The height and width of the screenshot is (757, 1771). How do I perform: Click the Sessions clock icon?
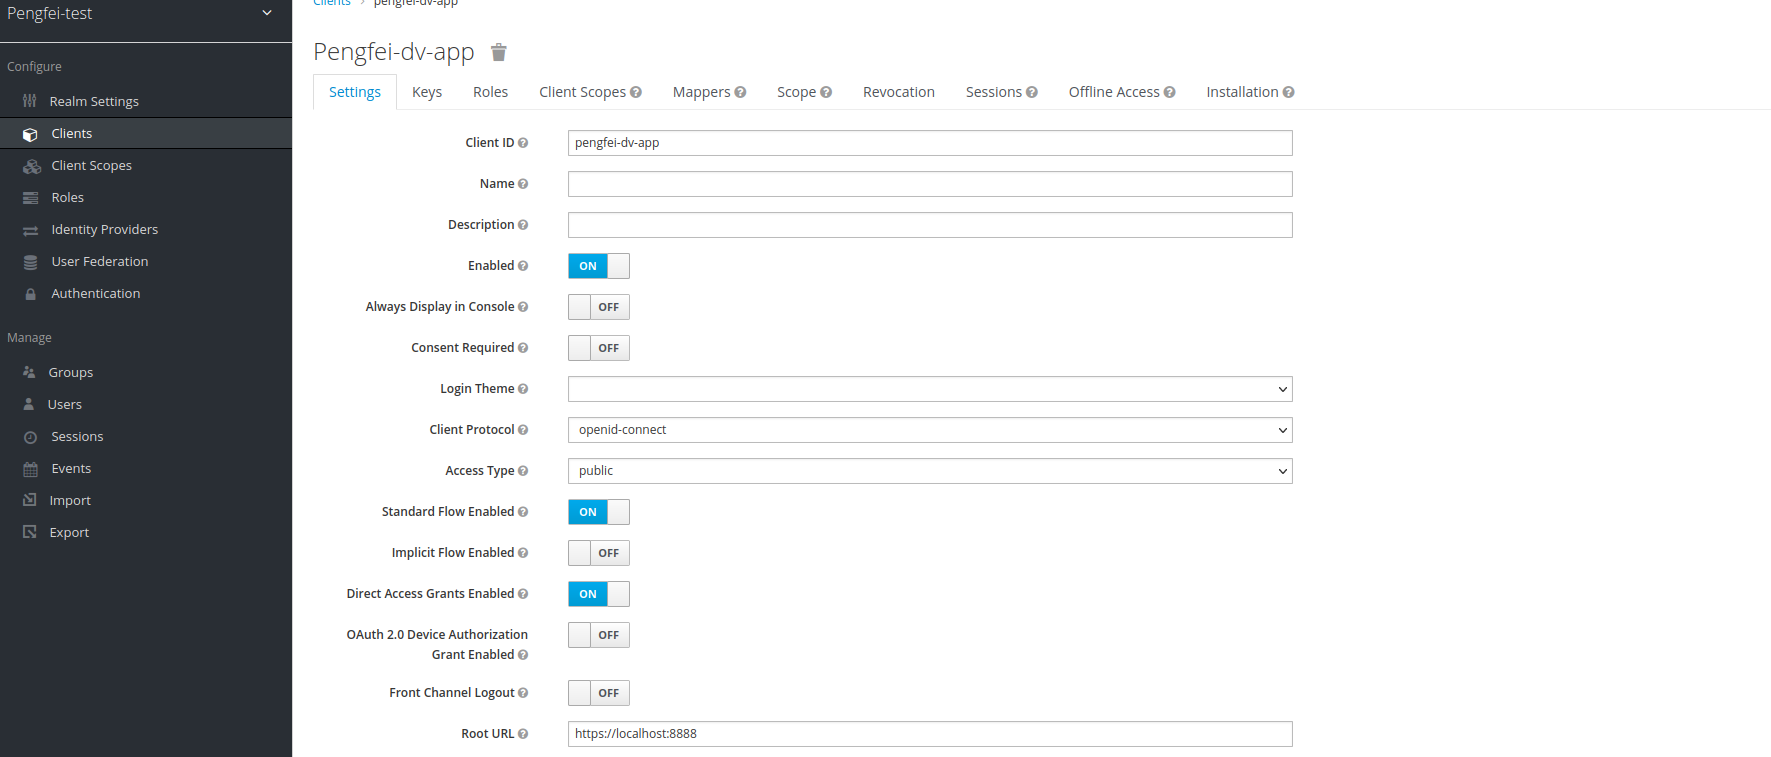pyautogui.click(x=31, y=437)
